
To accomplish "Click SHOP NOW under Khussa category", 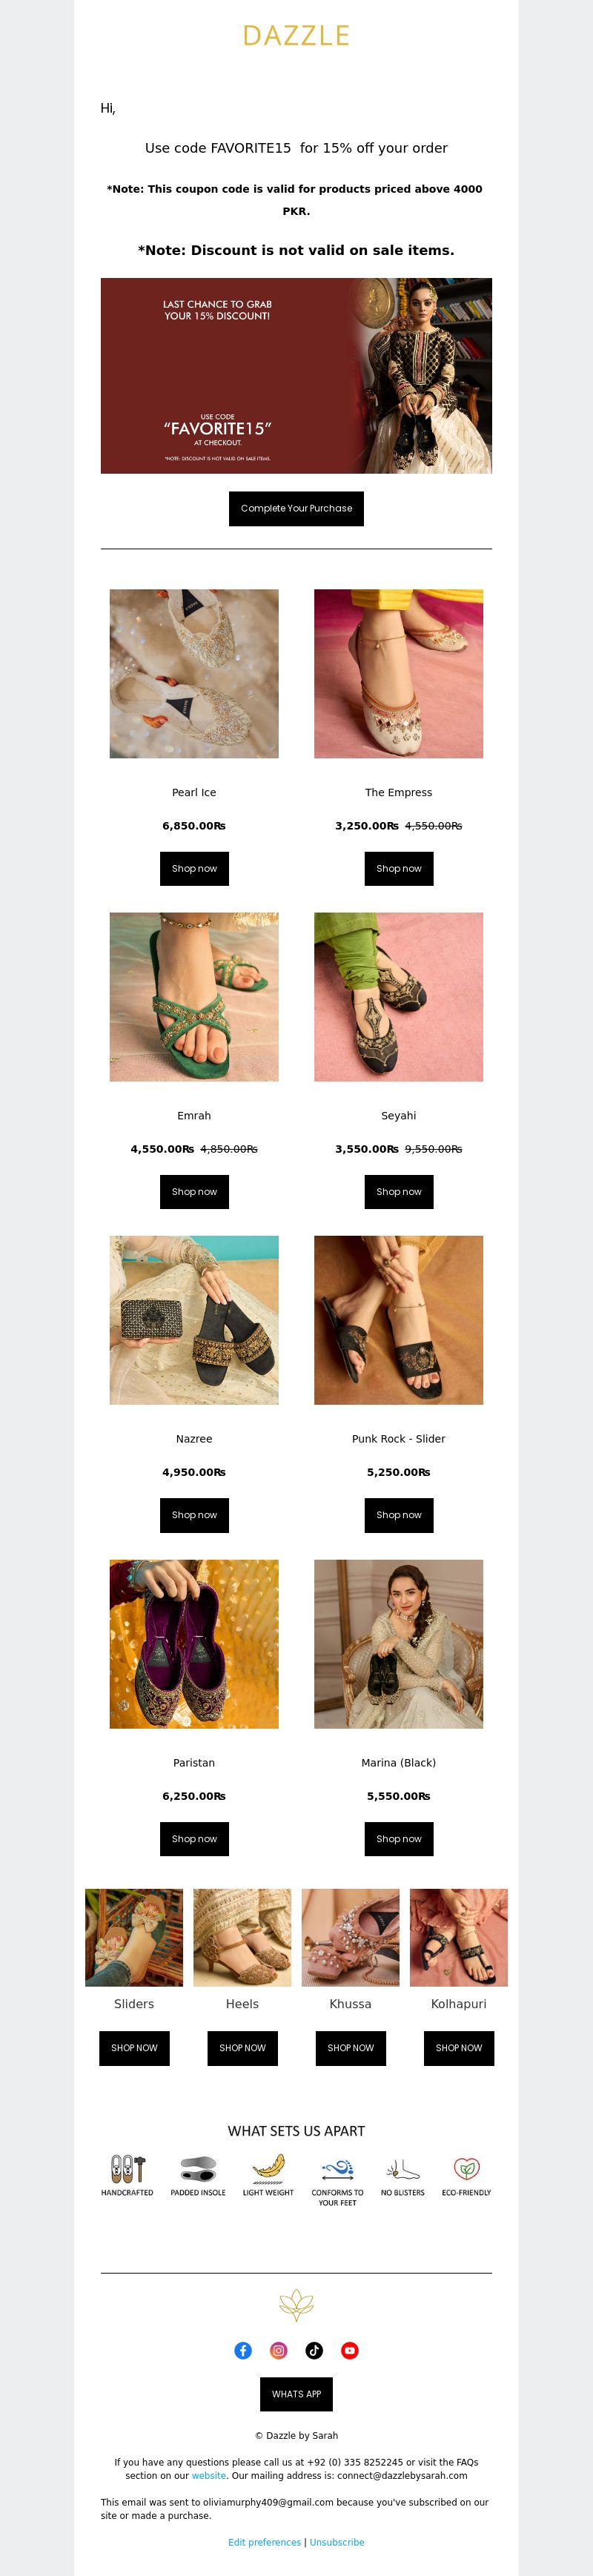I will [x=350, y=2047].
